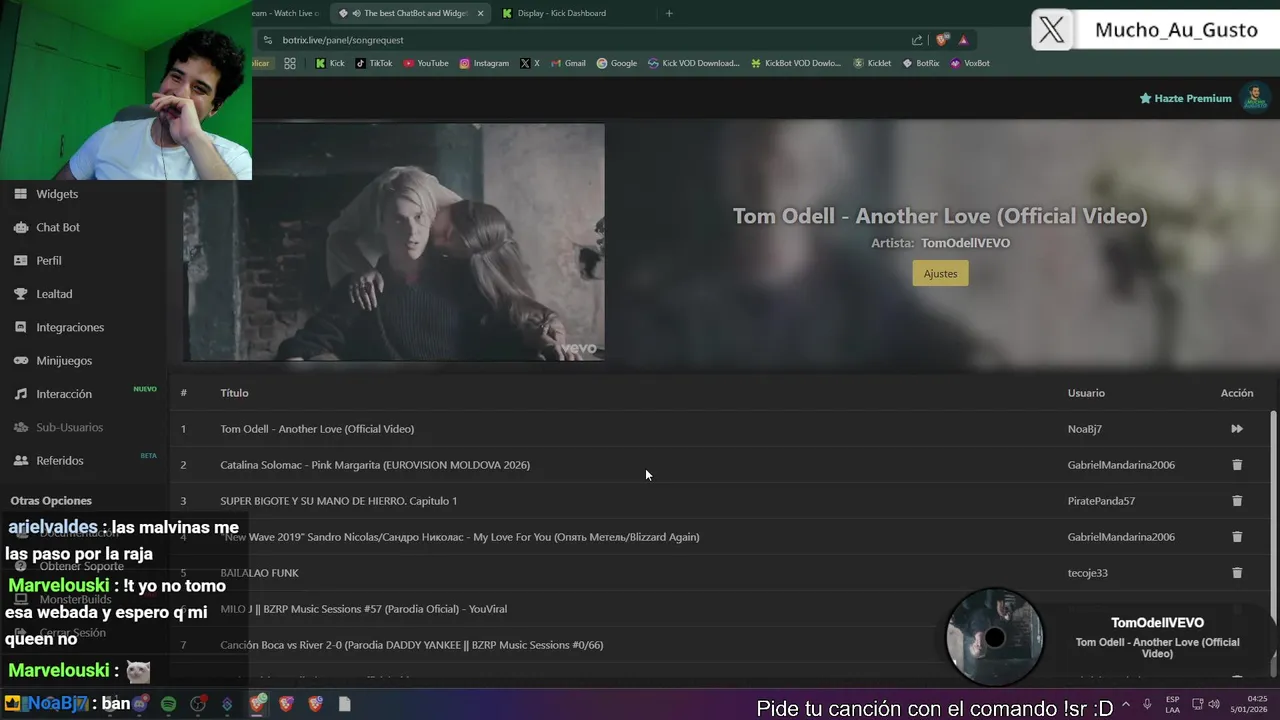Open the Kick VOD Downloader bookmark
Image resolution: width=1280 pixels, height=720 pixels.
pyautogui.click(x=694, y=63)
